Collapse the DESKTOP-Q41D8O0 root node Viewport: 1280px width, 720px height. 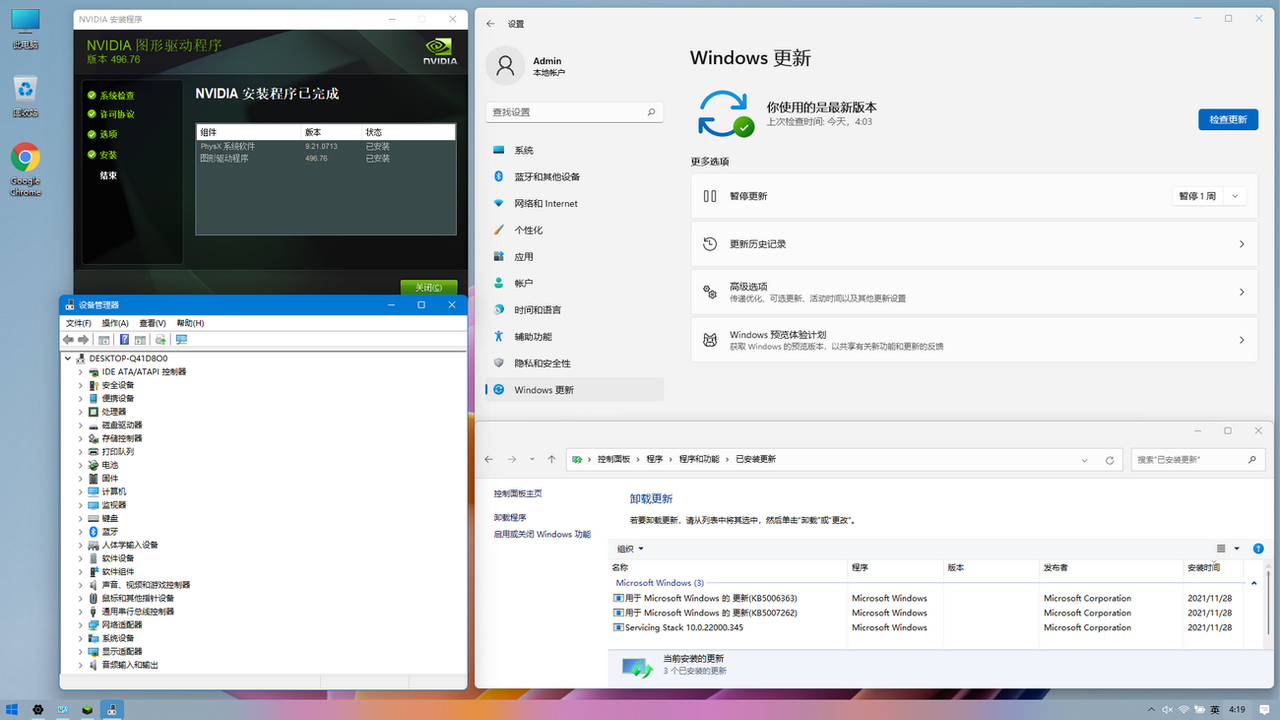point(68,358)
